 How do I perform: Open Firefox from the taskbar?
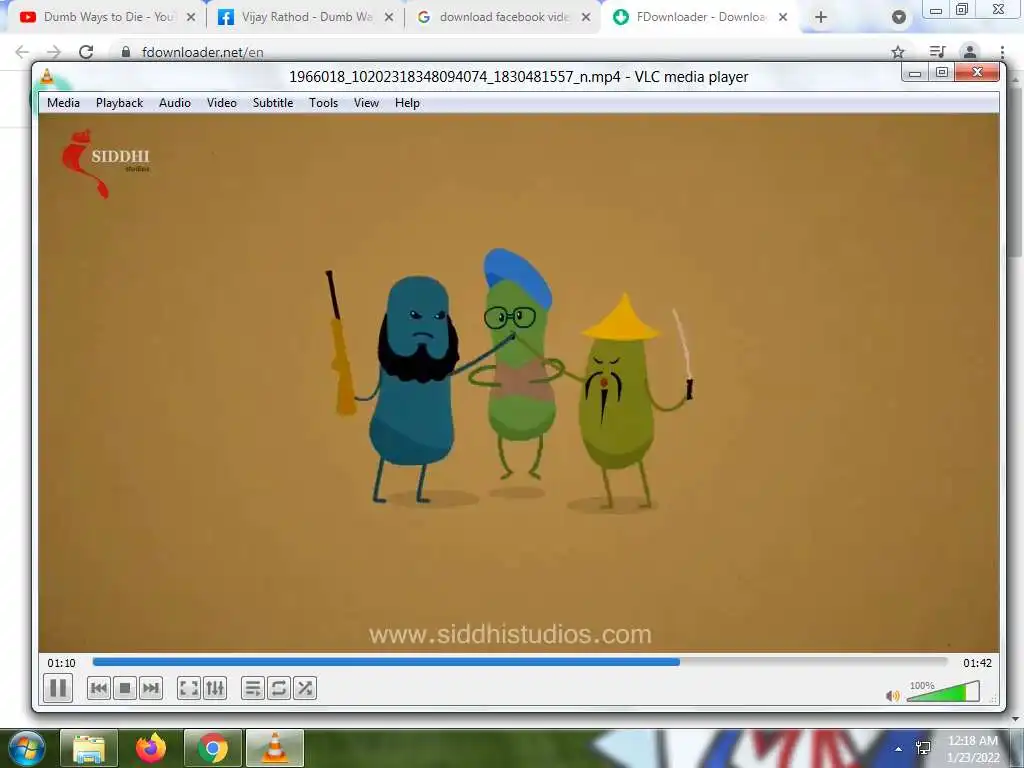point(151,748)
